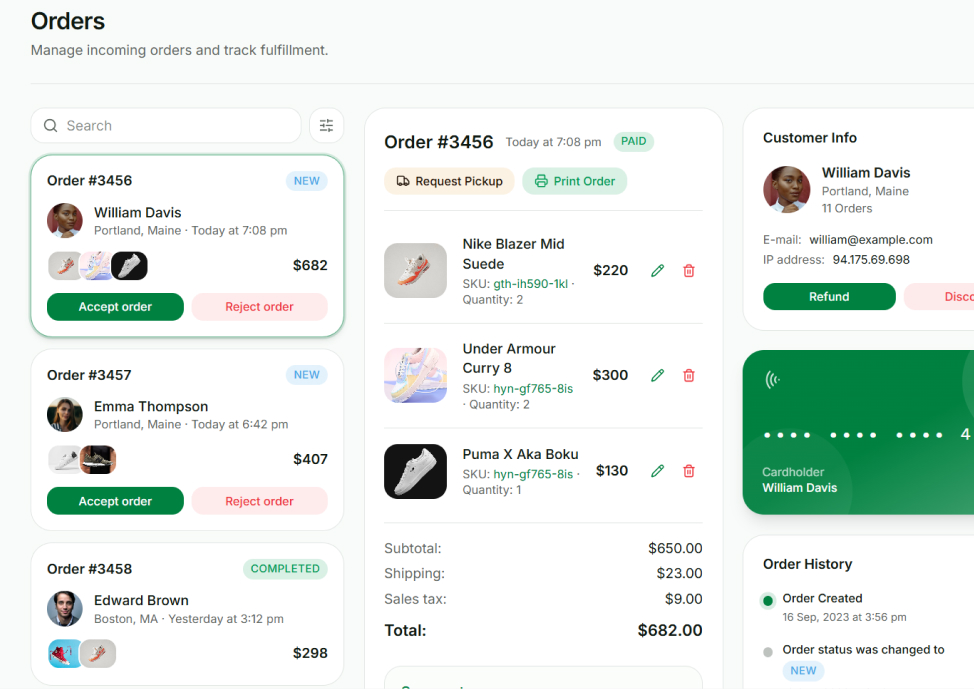Edit the Nike Blazer Mid Suede item
This screenshot has height=689, width=974.
click(657, 270)
